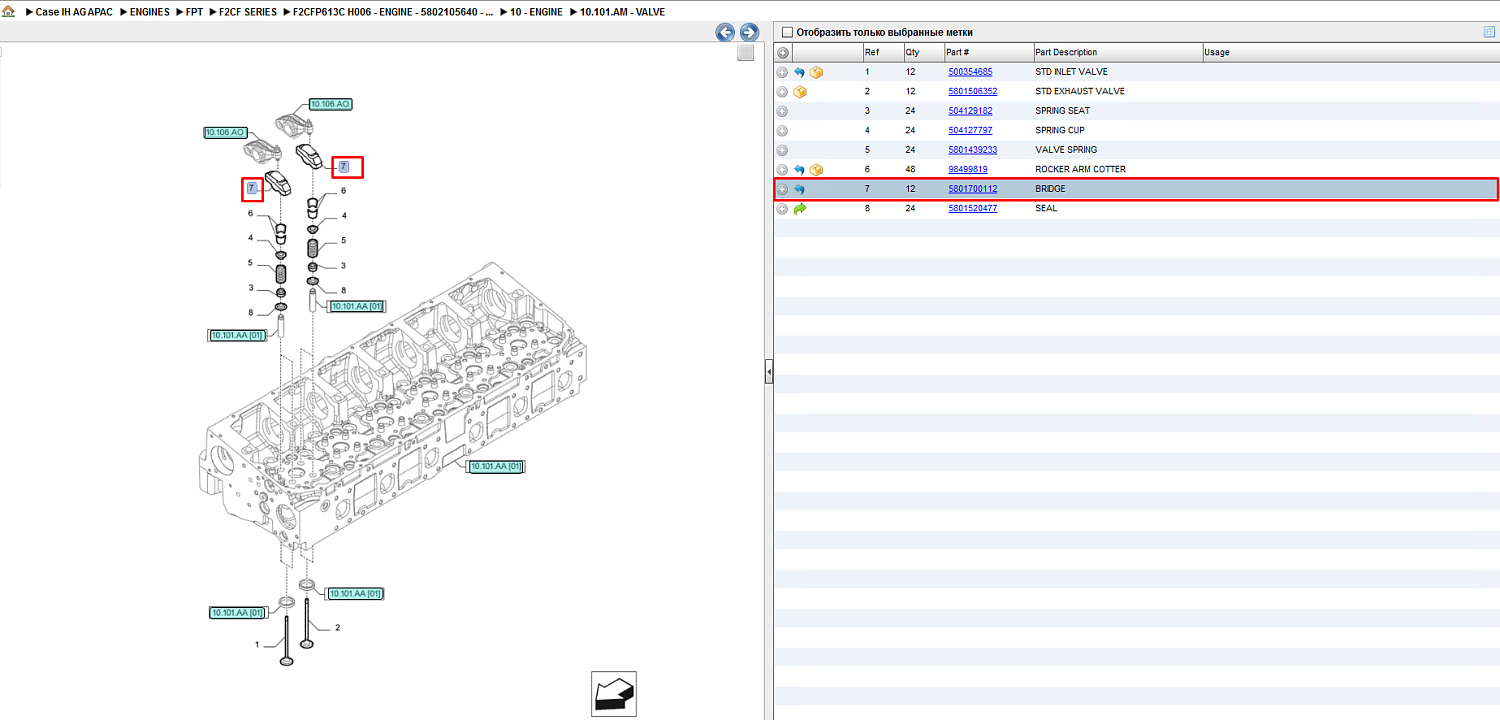This screenshot has width=1500, height=720.
Task: Open part number 5801700112 link
Action: pos(973,189)
